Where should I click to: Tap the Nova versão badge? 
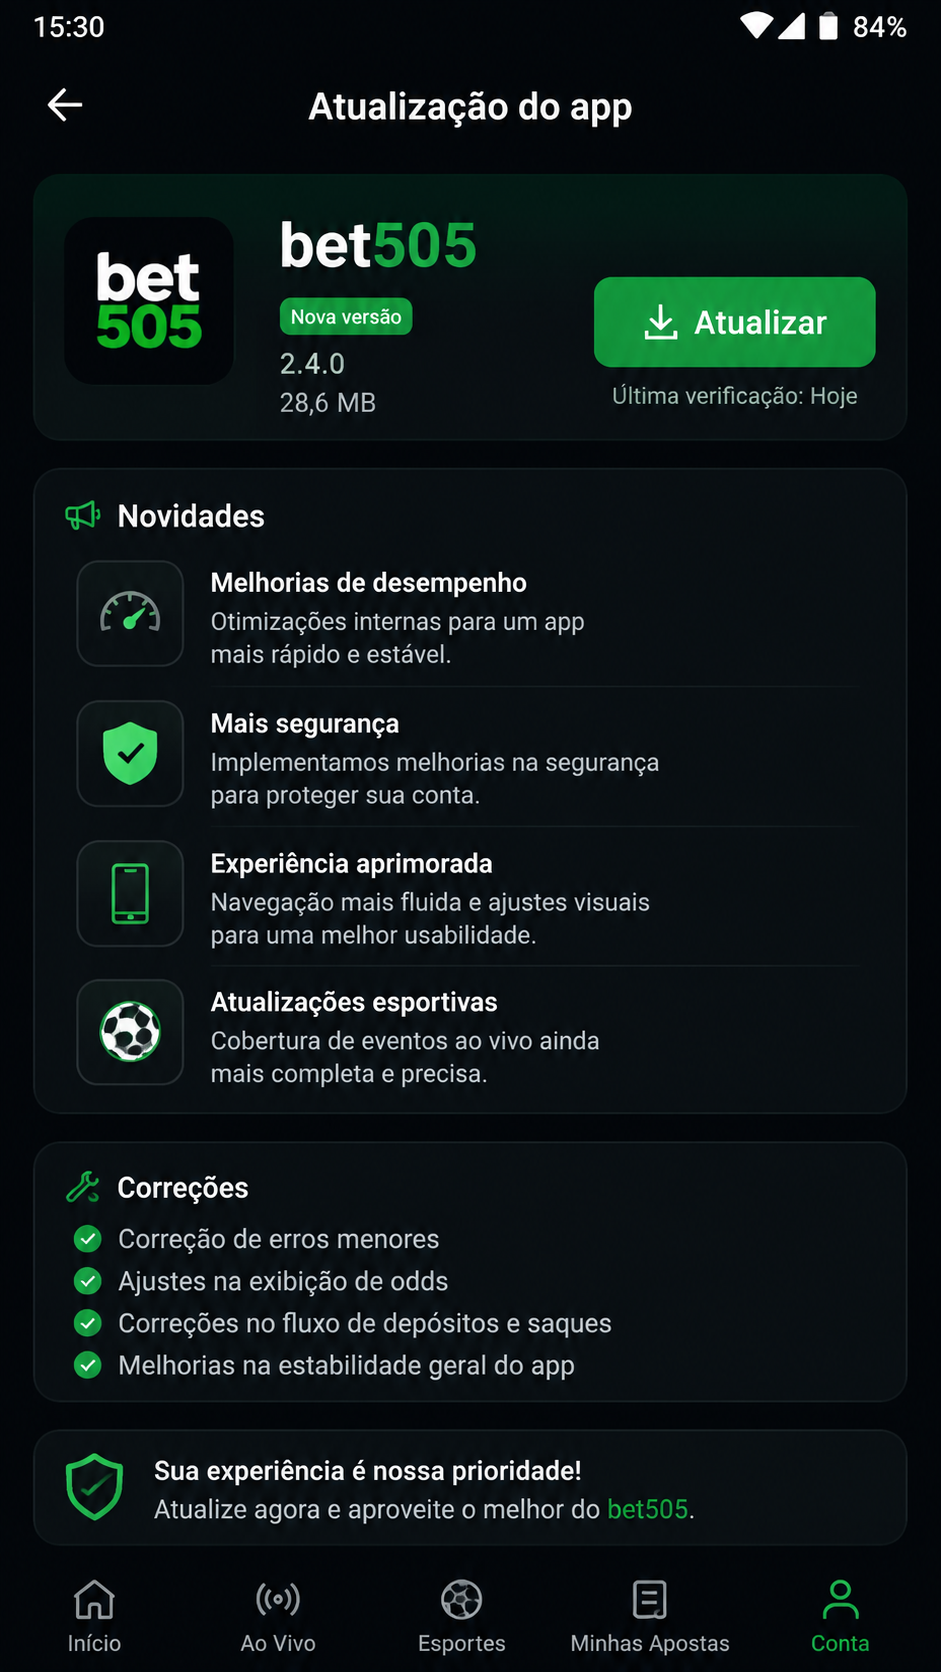[x=346, y=317]
